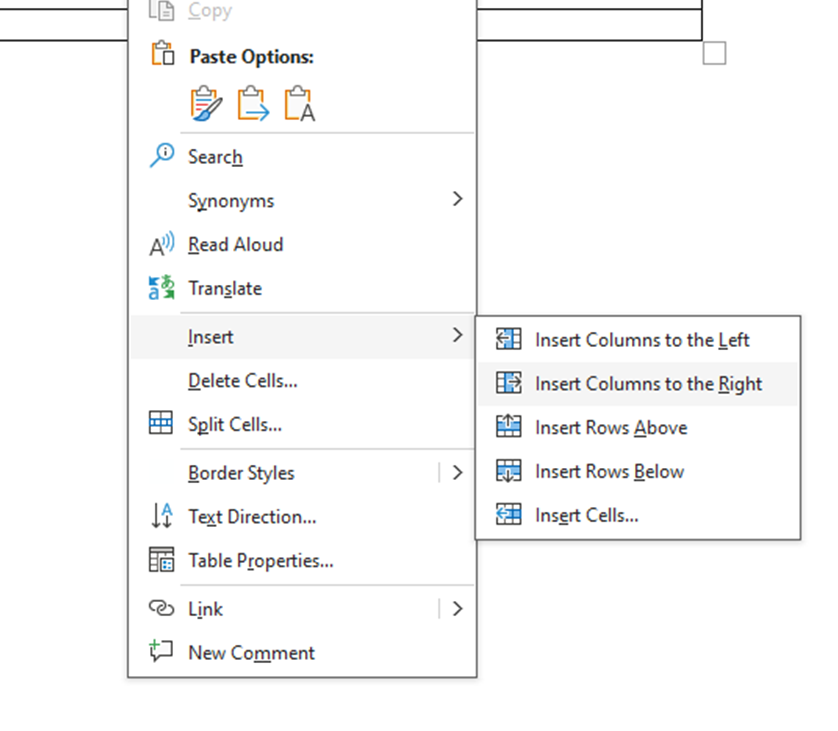
Task: Select Translate in the context menu
Action: coord(302,288)
